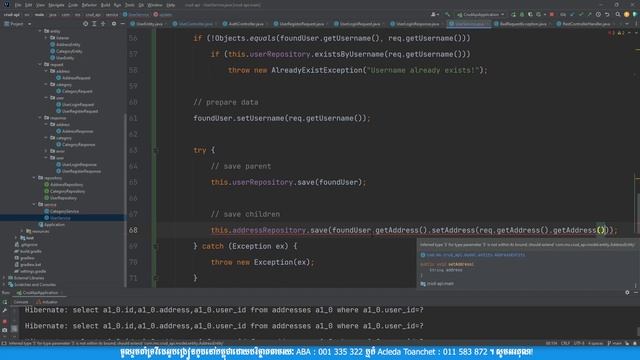Image resolution: width=640 pixels, height=360 pixels.
Task: Open the user account icon in toolbar
Action: pyautogui.click(x=434, y=14)
